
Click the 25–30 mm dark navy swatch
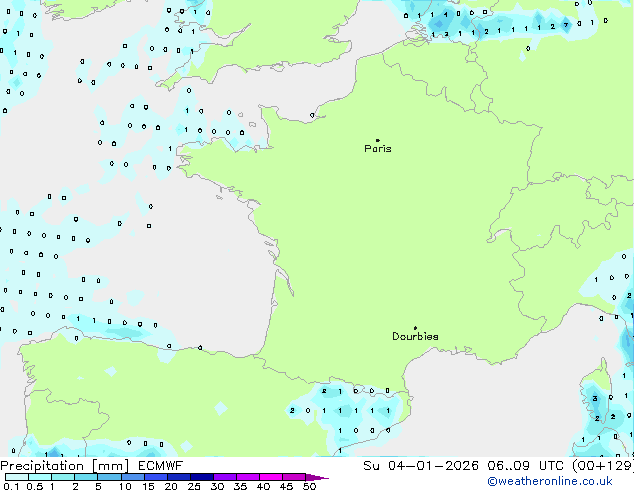coord(201,477)
